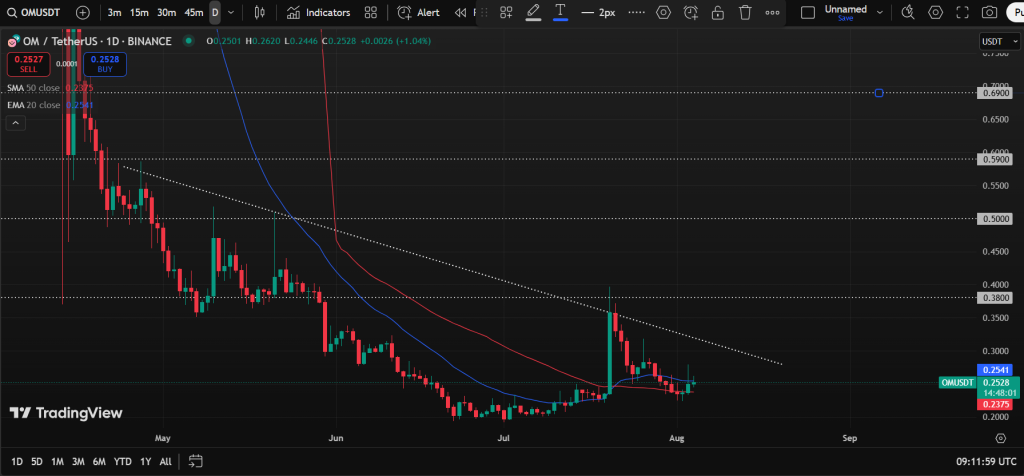The image size is (1024, 476).
Task: Add an alert on the selected drawing
Action: pyautogui.click(x=691, y=12)
